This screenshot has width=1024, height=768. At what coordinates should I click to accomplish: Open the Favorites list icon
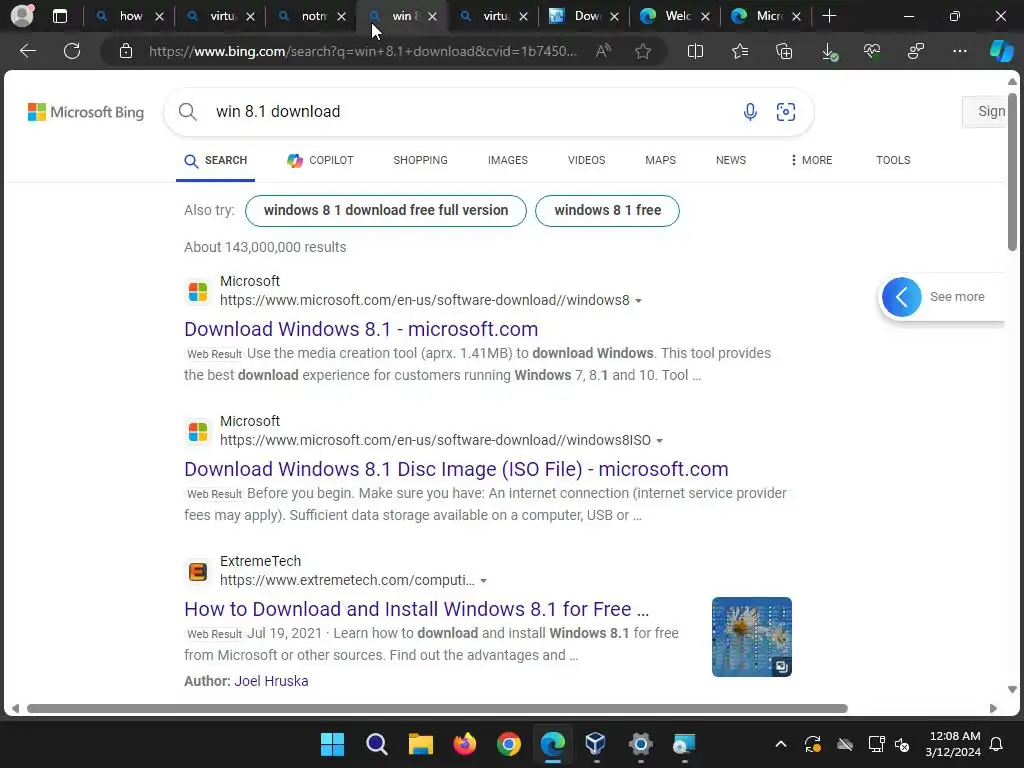click(740, 51)
